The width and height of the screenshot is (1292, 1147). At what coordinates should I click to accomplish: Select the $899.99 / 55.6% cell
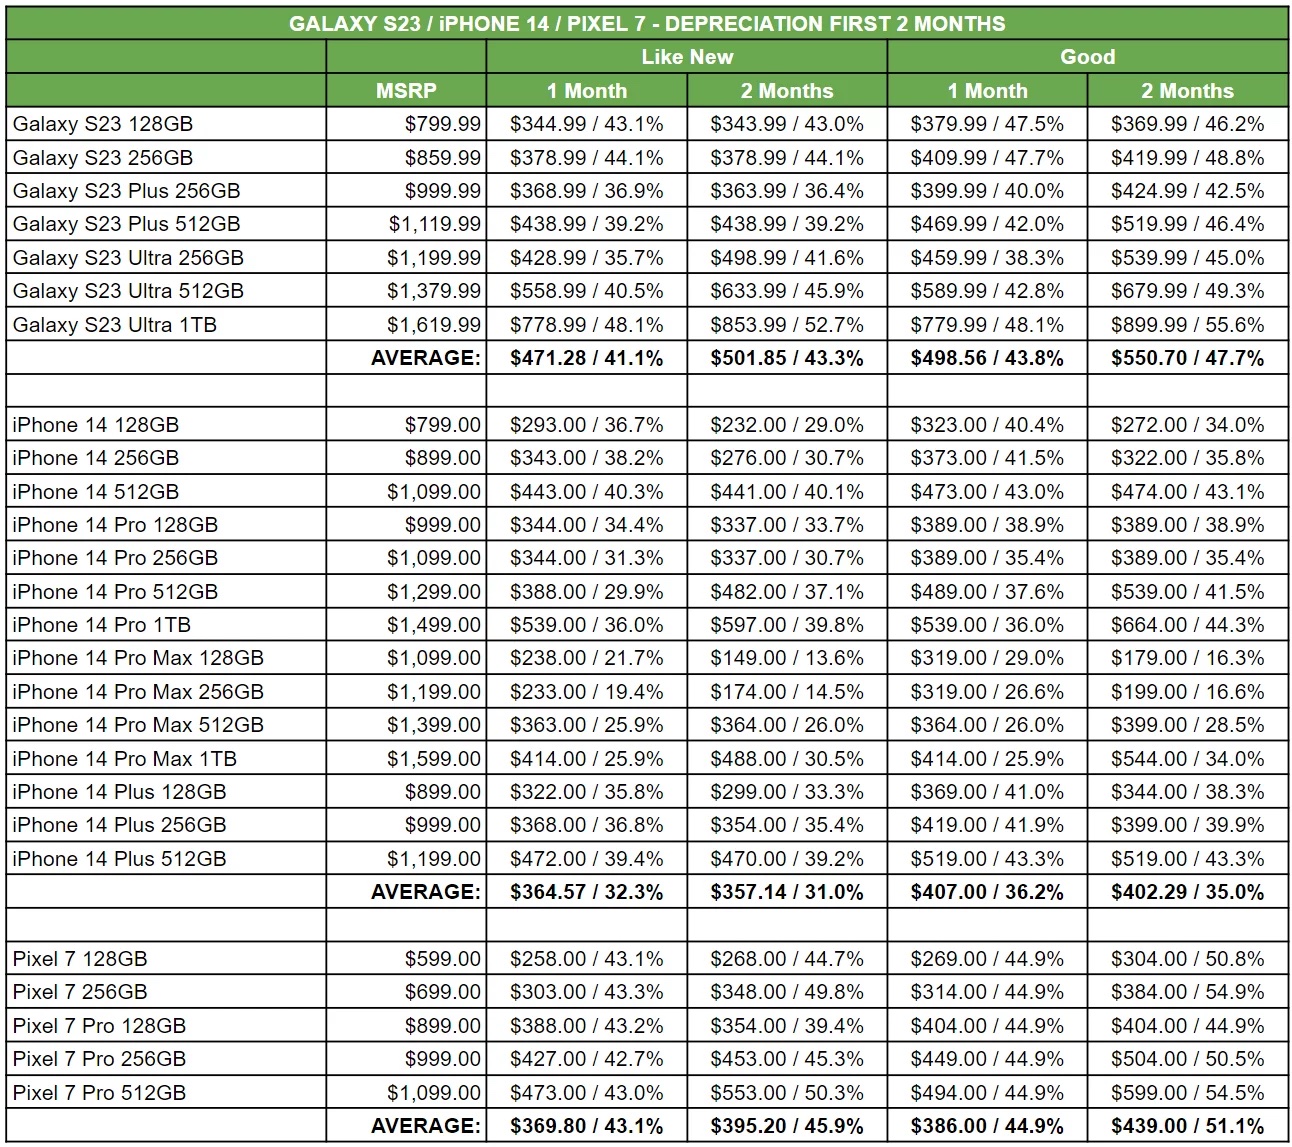(1187, 325)
